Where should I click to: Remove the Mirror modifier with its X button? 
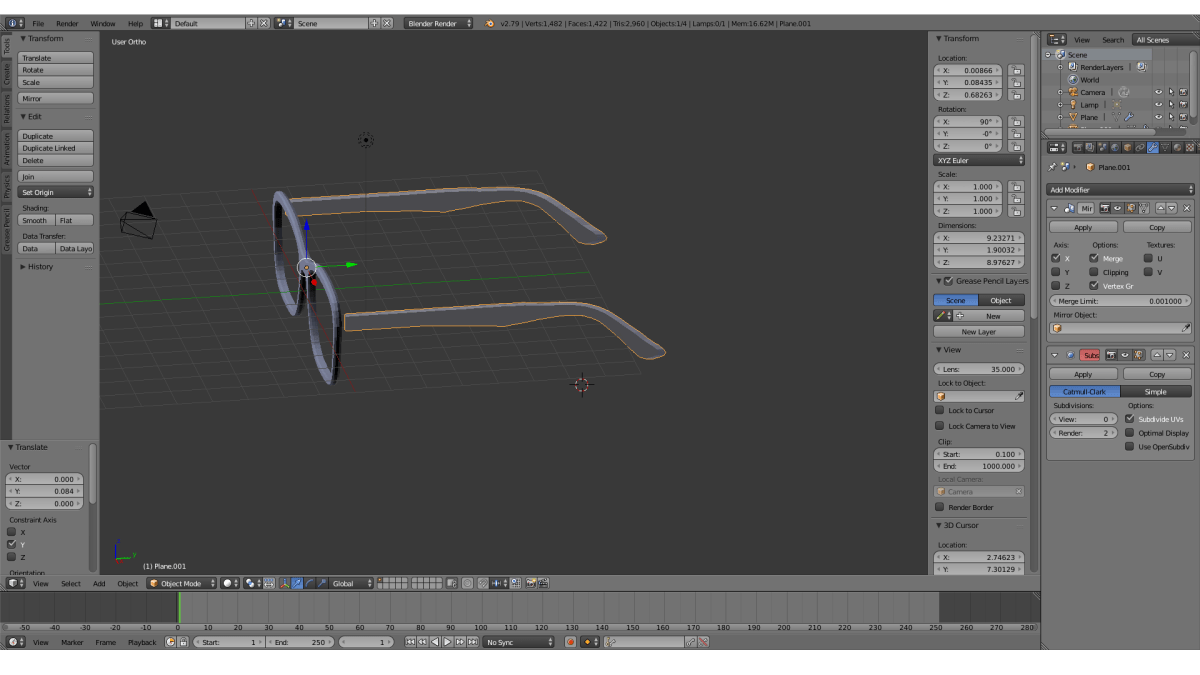click(1186, 208)
